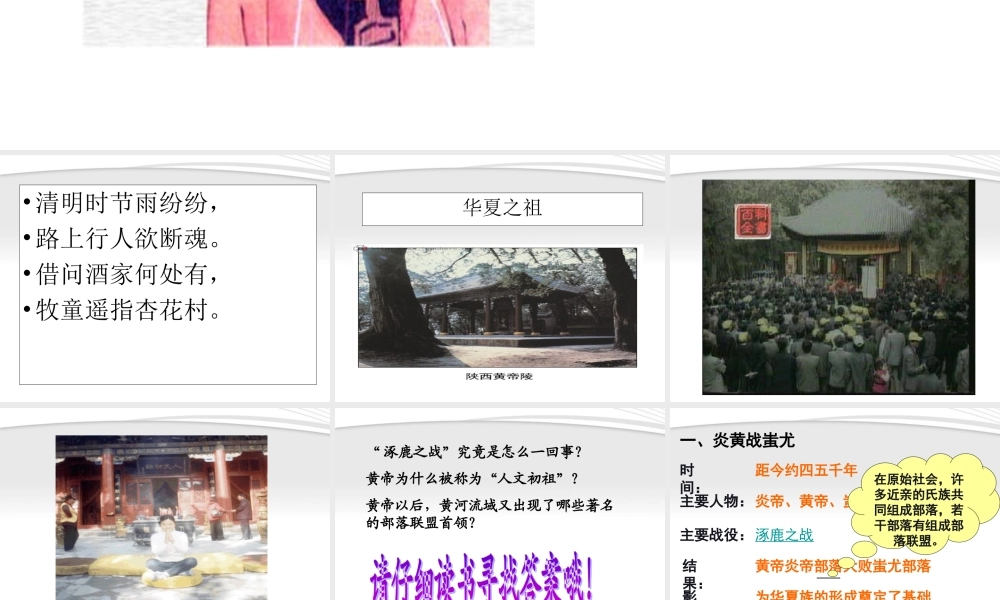The image size is (1000, 600).
Task: Select the question about “人文初祖”
Action: pyautogui.click(x=473, y=478)
